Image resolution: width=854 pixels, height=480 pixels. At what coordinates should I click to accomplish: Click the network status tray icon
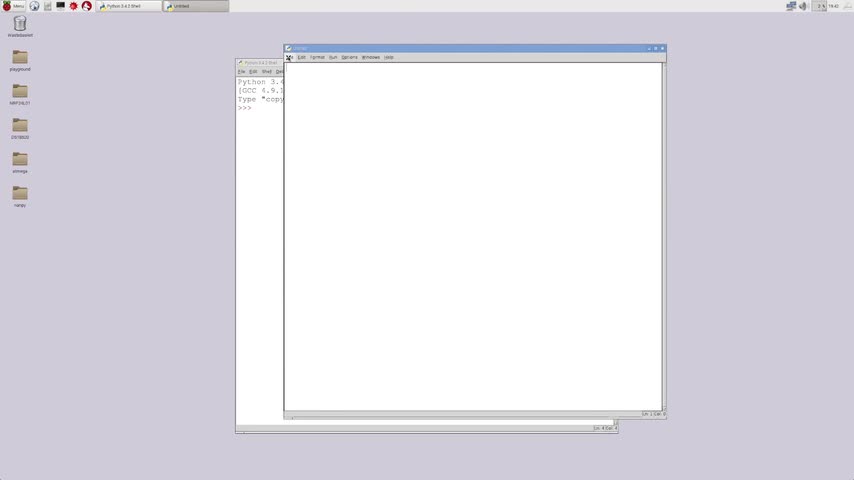(x=791, y=6)
